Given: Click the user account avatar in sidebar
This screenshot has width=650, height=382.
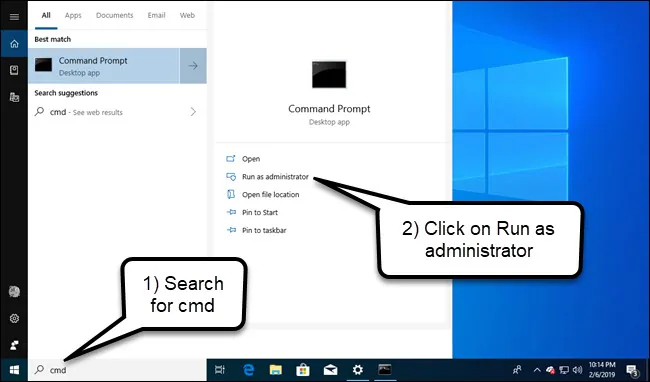Looking at the screenshot, I should (x=14, y=292).
